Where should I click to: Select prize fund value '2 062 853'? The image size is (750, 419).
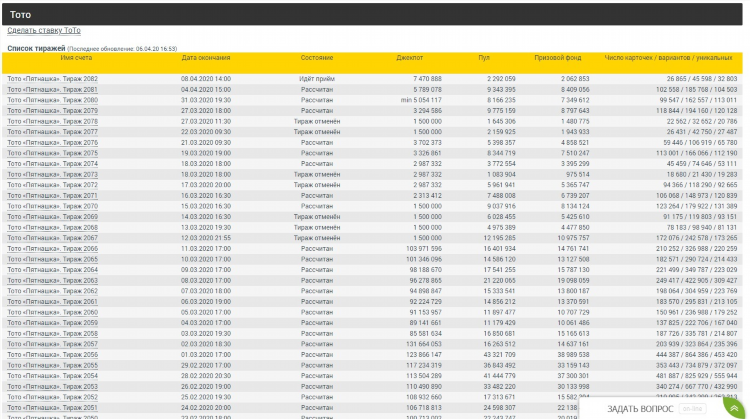[x=575, y=79]
